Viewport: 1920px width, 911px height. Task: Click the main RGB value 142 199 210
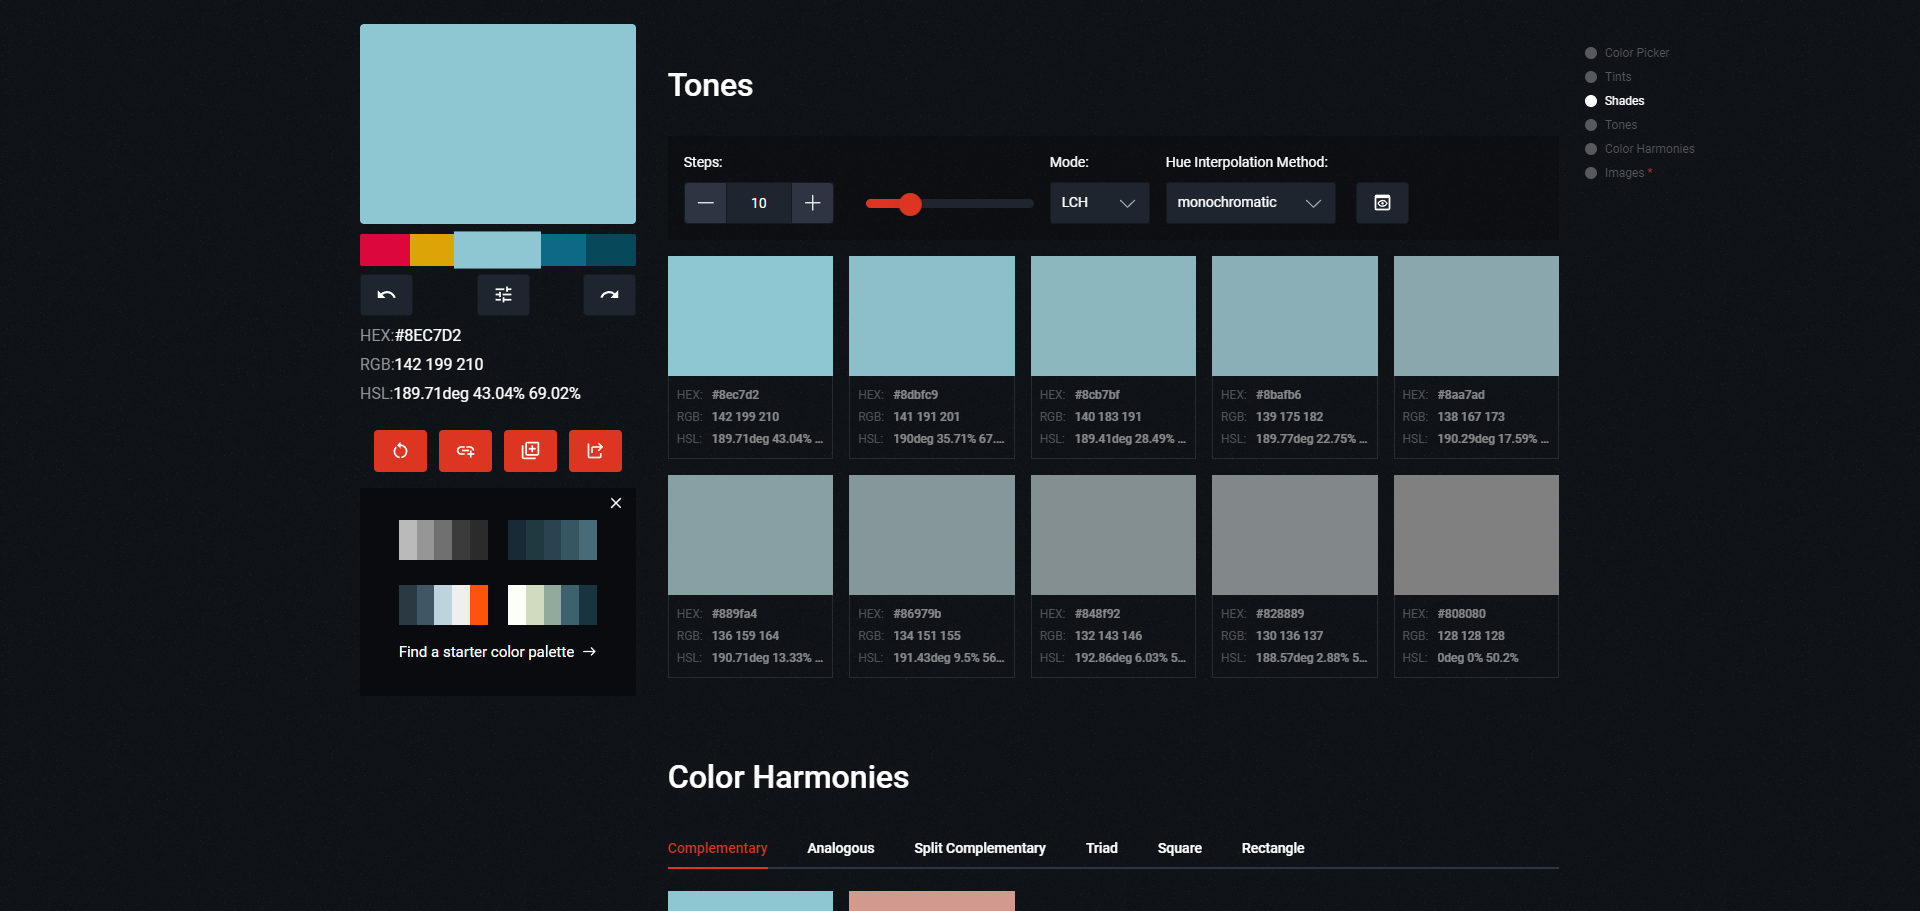click(x=439, y=364)
